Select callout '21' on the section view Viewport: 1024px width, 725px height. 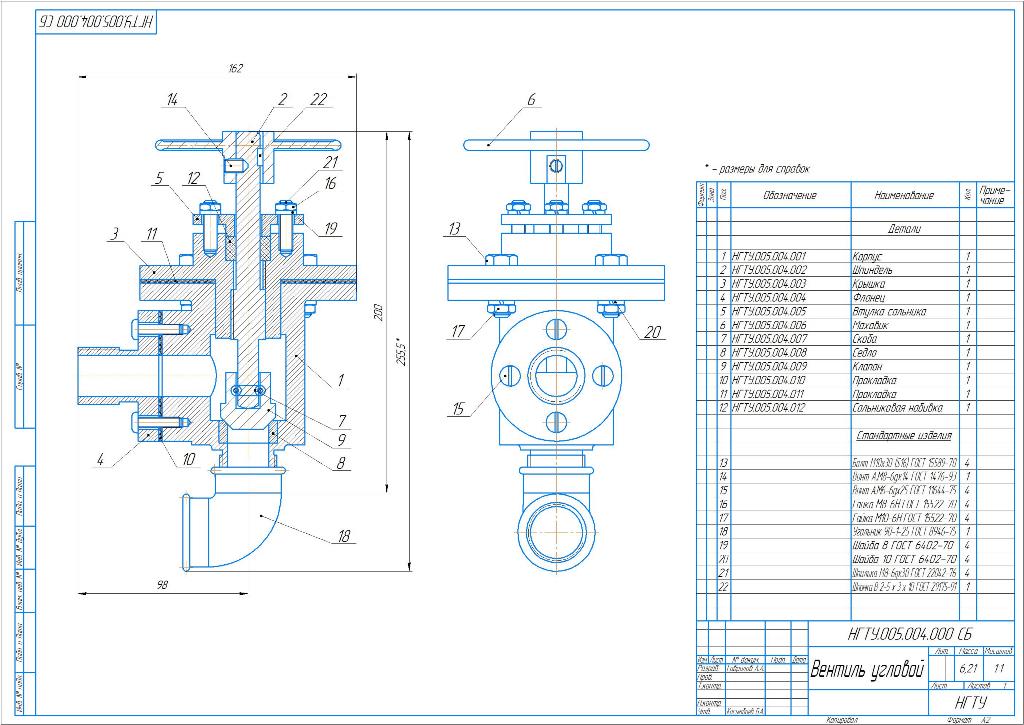[330, 162]
